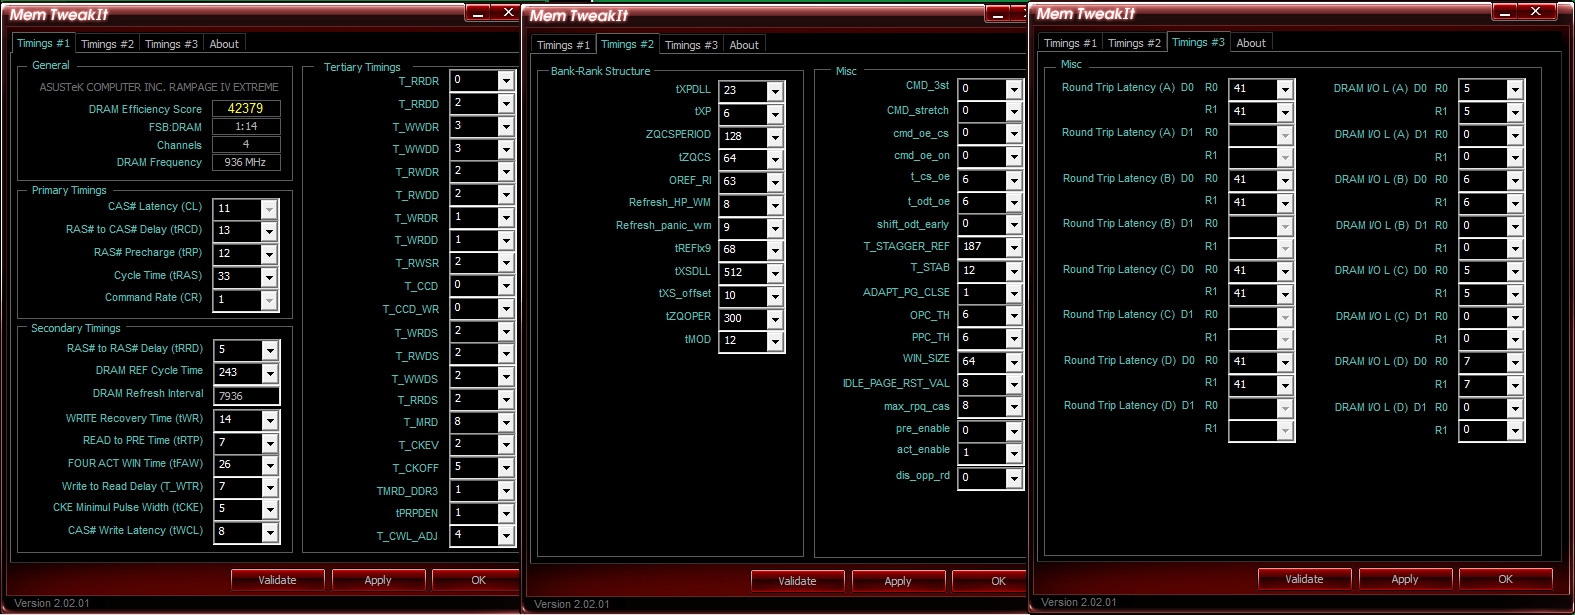Open Round Trip Latency (D) D0 R0 dropdown

click(1285, 362)
